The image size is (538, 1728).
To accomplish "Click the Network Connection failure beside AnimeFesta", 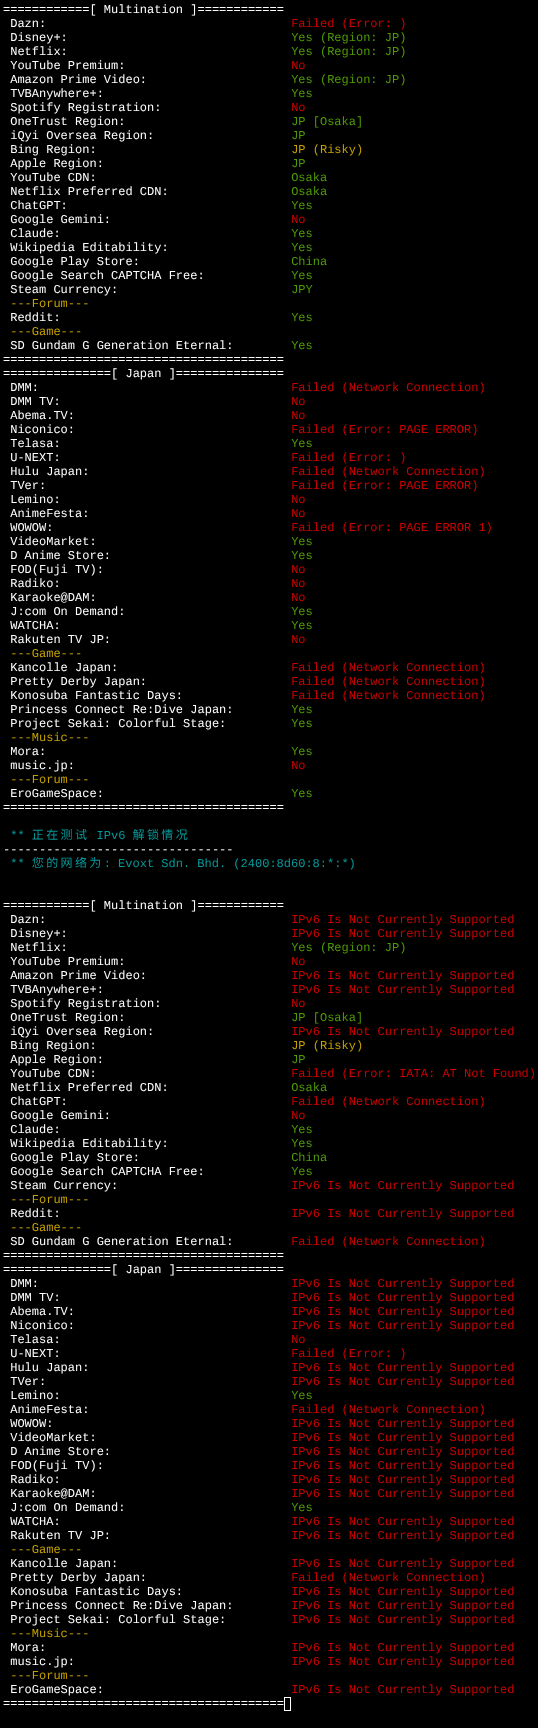I will [x=388, y=1409].
